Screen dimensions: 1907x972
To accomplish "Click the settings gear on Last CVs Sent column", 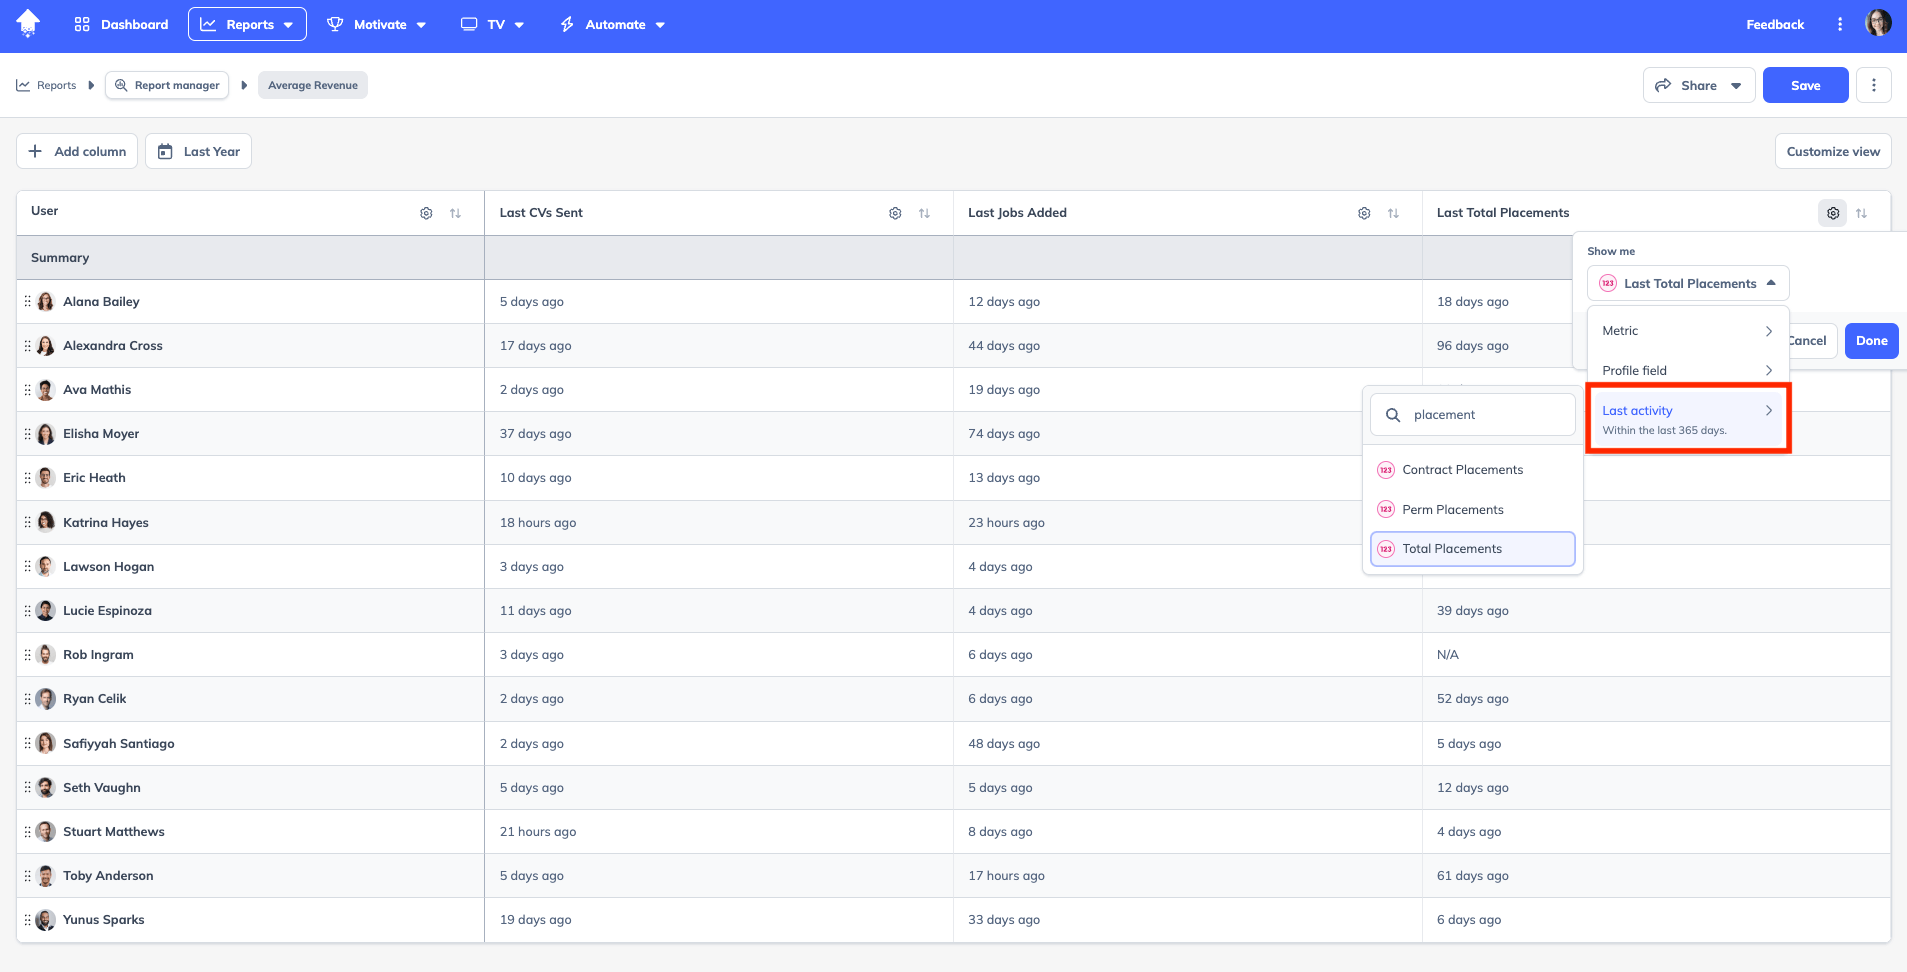I will pos(893,212).
